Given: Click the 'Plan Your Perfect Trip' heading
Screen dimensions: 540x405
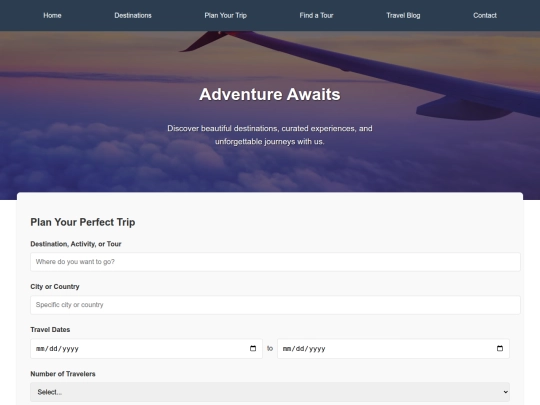Looking at the screenshot, I should [x=83, y=222].
